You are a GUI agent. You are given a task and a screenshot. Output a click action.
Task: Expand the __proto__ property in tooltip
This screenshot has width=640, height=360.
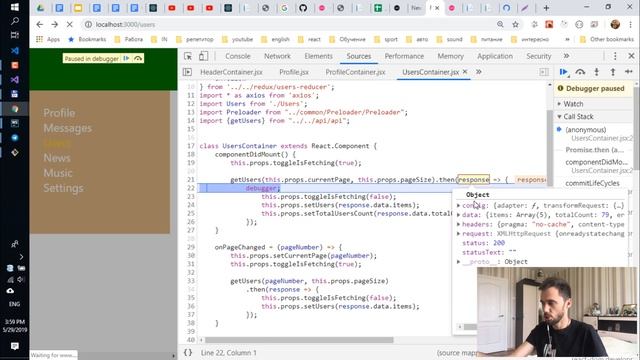click(x=458, y=262)
